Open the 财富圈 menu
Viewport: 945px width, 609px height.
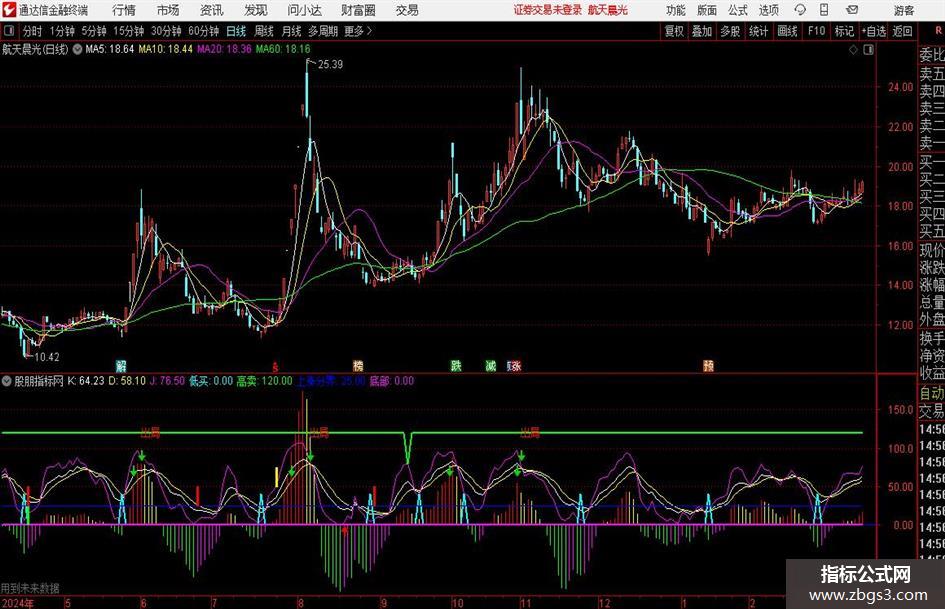coord(358,10)
